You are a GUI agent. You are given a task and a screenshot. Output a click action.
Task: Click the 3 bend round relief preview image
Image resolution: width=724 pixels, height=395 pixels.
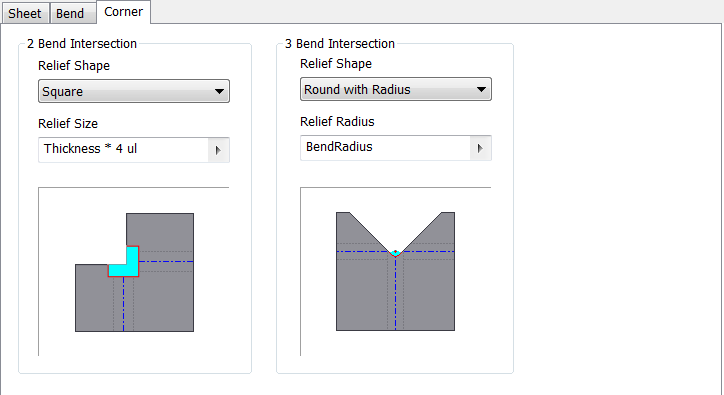click(x=395, y=271)
